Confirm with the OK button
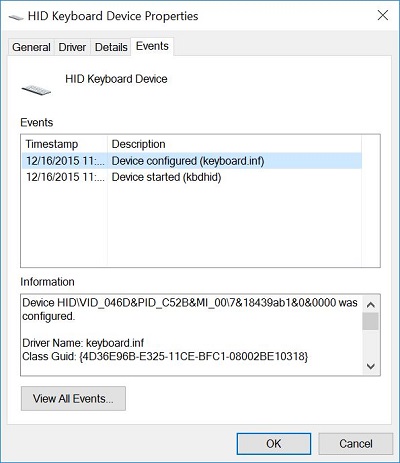 274,444
